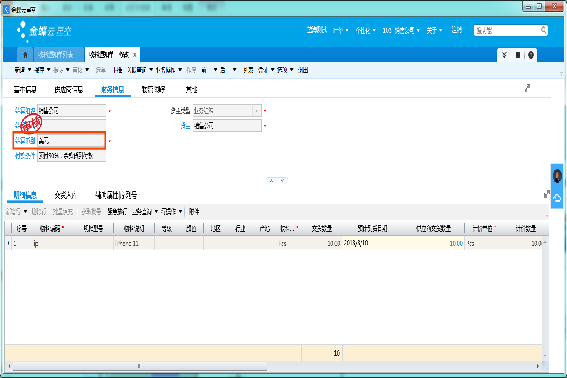Open the dropdown arrow next to 新增
The image size is (567, 378).
[29, 69]
